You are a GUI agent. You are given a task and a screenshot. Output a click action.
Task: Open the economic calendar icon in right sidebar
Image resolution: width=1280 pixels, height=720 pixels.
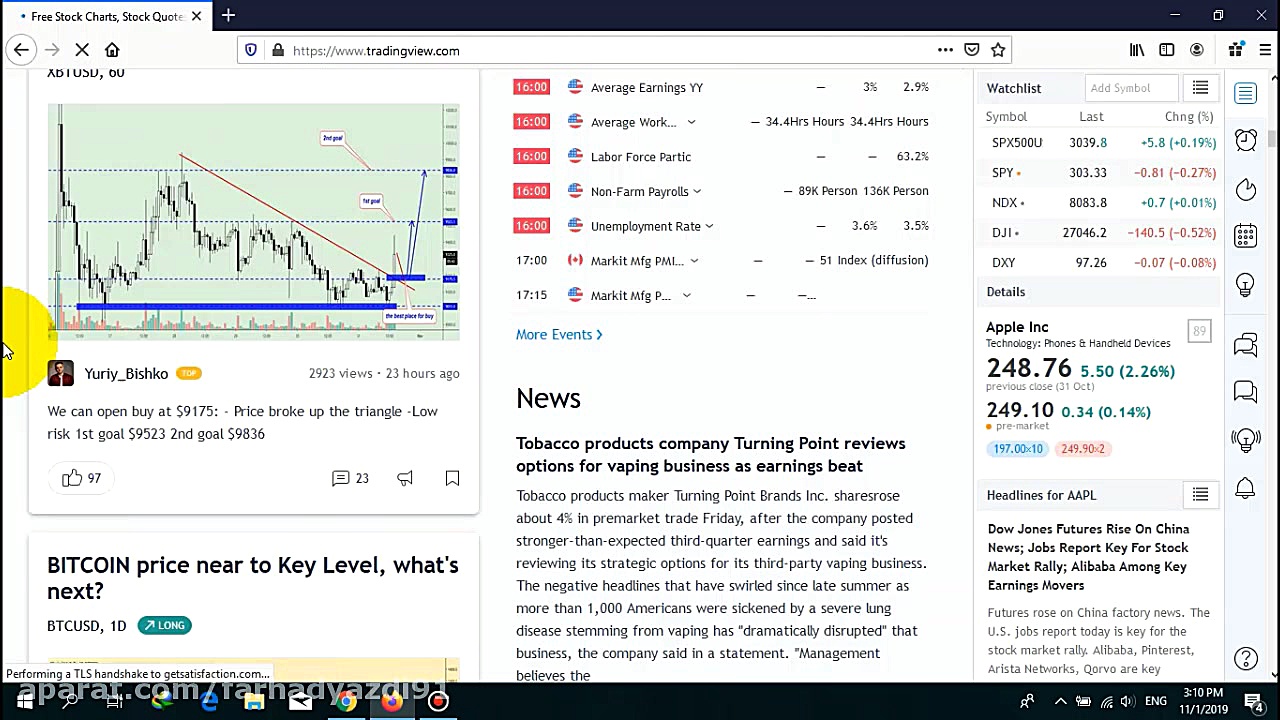tap(1245, 237)
